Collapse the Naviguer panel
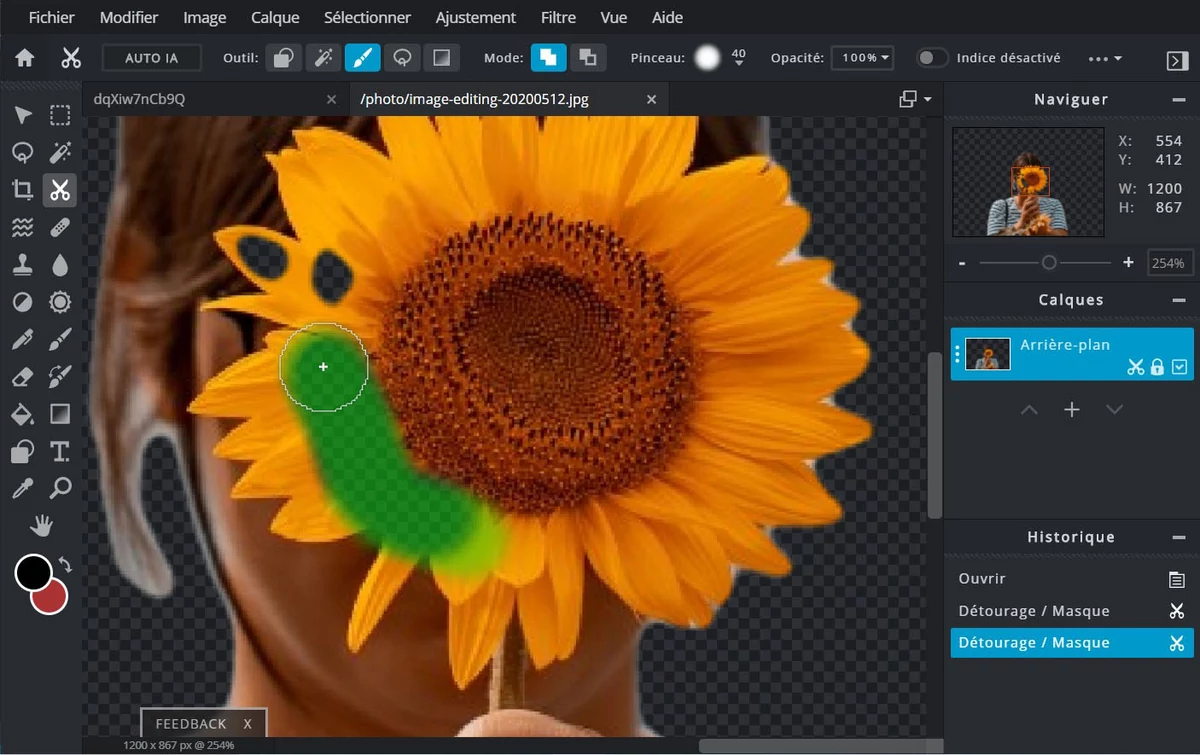1200x755 pixels. 1179,100
